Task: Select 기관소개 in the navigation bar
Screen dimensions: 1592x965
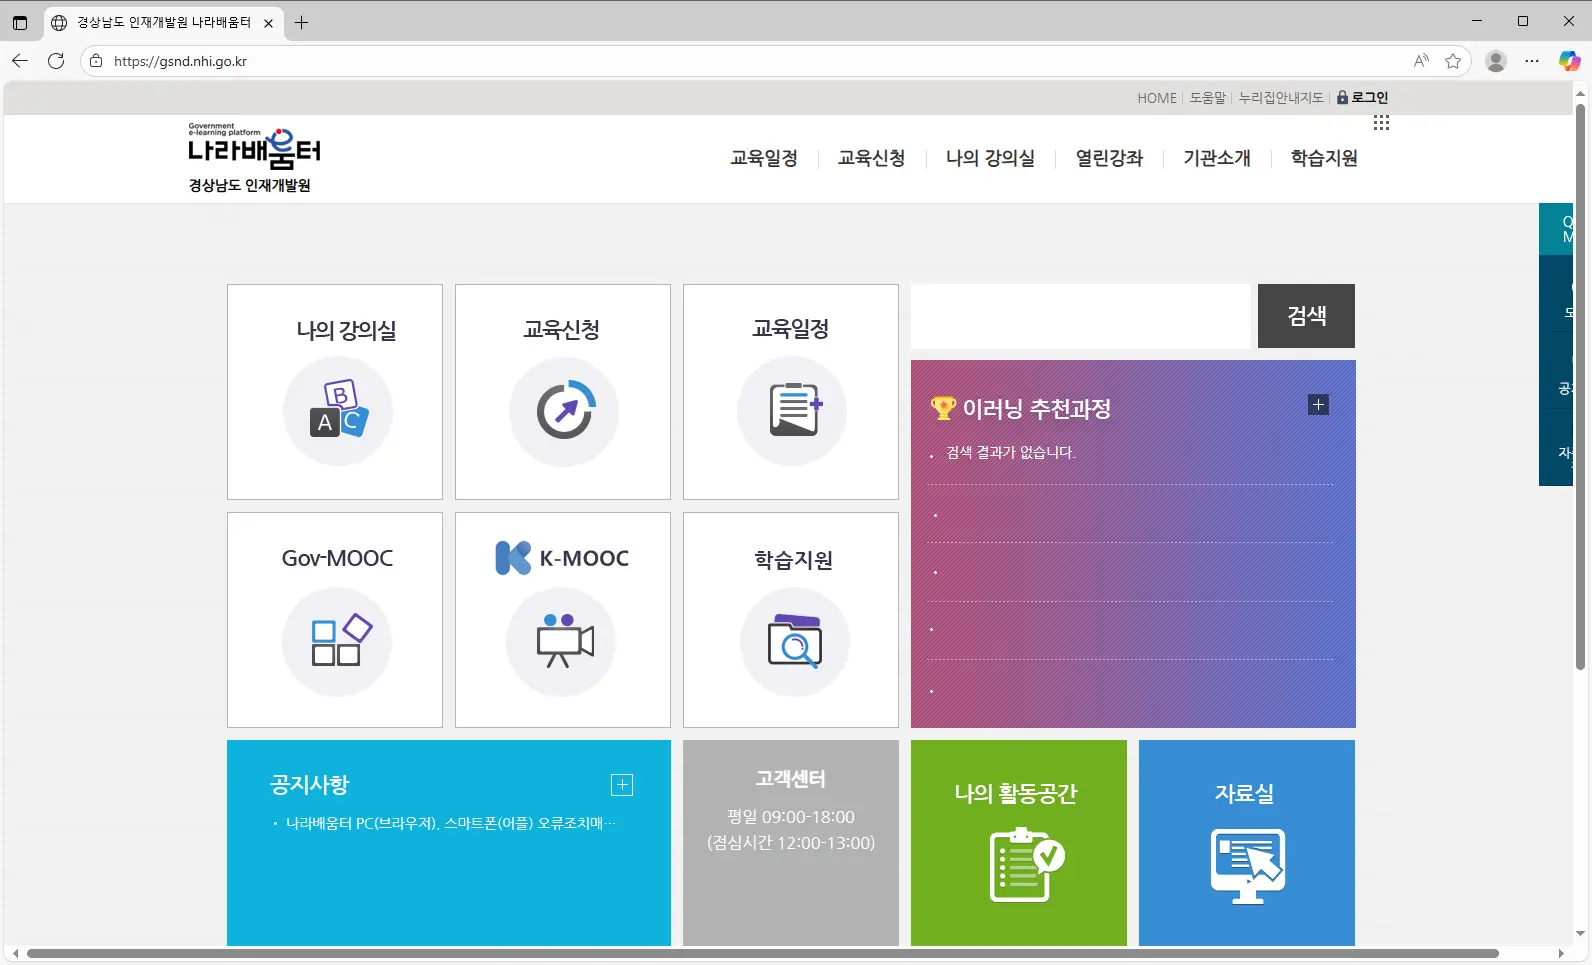Action: [x=1216, y=158]
